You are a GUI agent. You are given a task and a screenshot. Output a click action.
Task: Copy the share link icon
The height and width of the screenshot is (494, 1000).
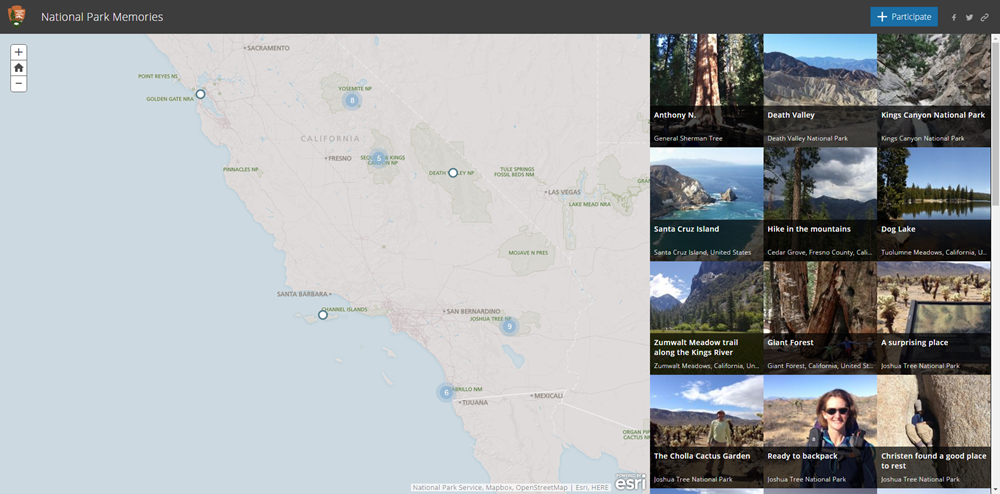click(x=985, y=17)
